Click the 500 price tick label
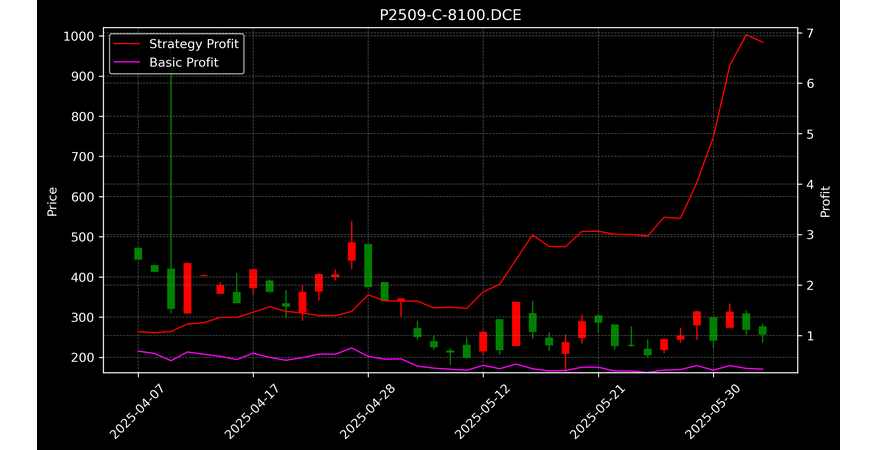The height and width of the screenshot is (450, 878). click(85, 237)
